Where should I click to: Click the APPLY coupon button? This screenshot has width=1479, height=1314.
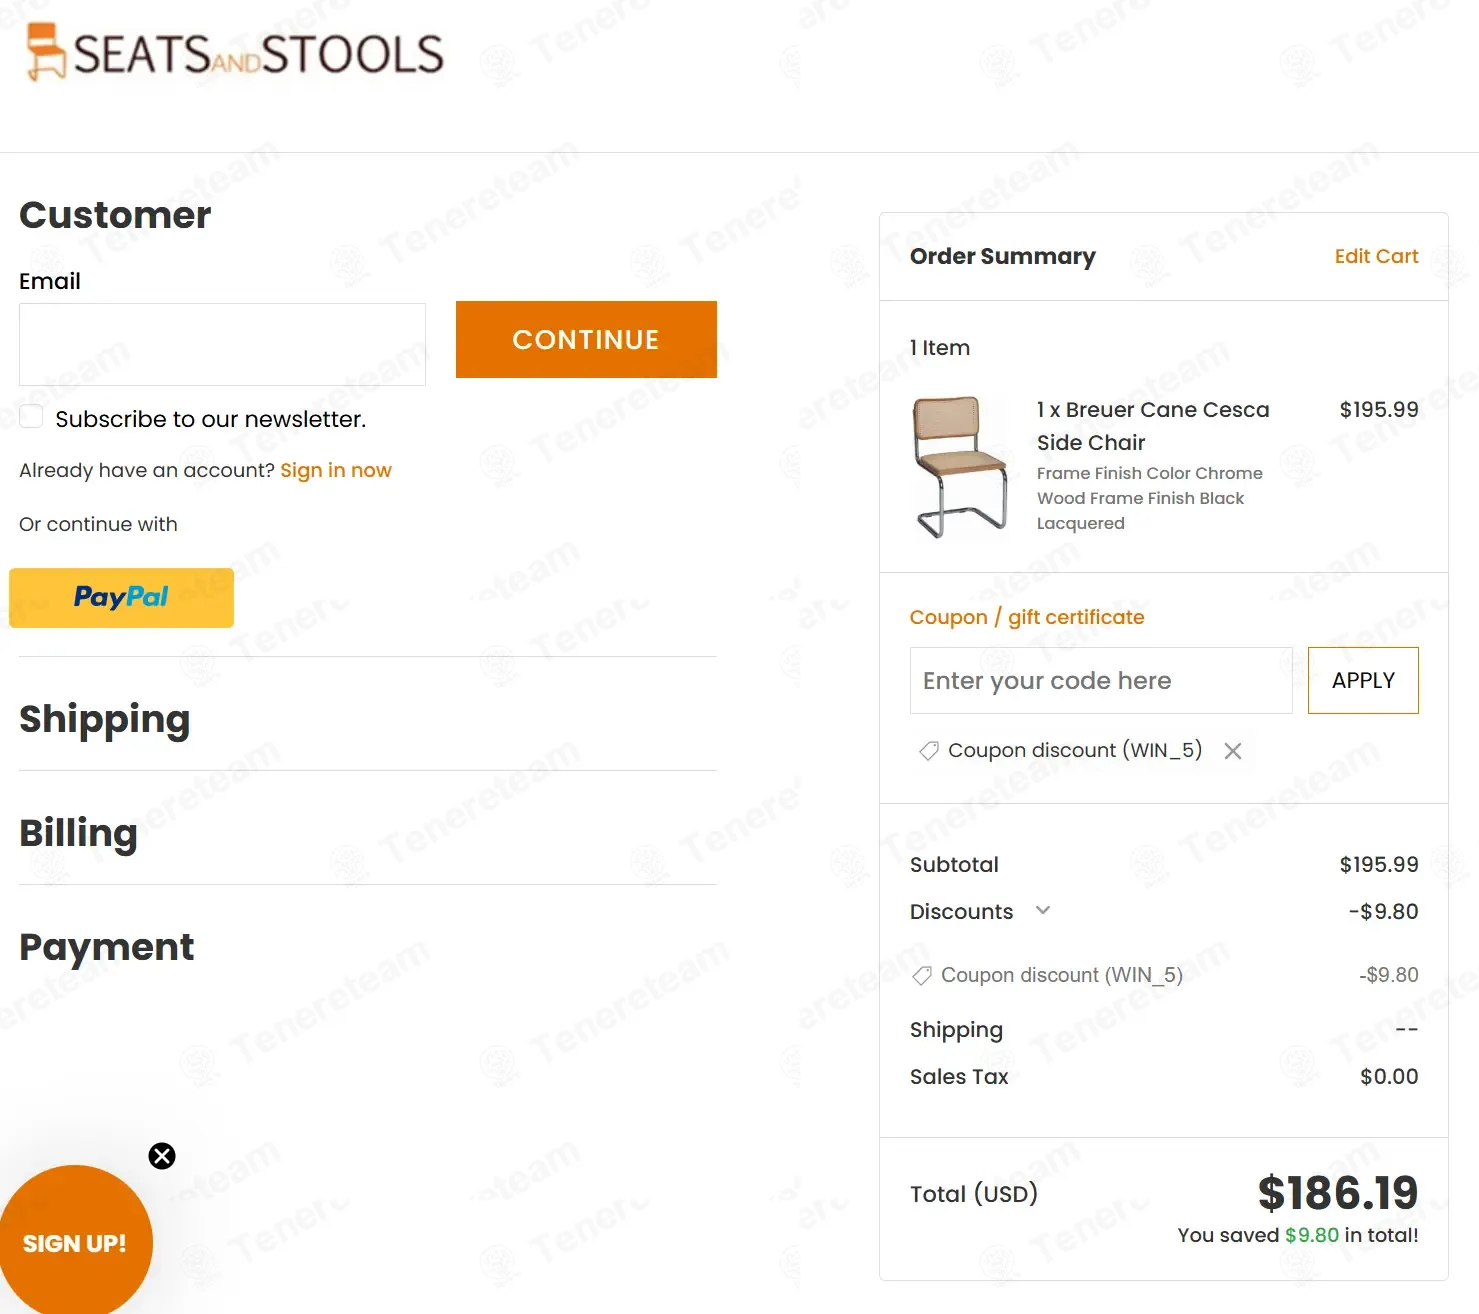pyautogui.click(x=1363, y=680)
